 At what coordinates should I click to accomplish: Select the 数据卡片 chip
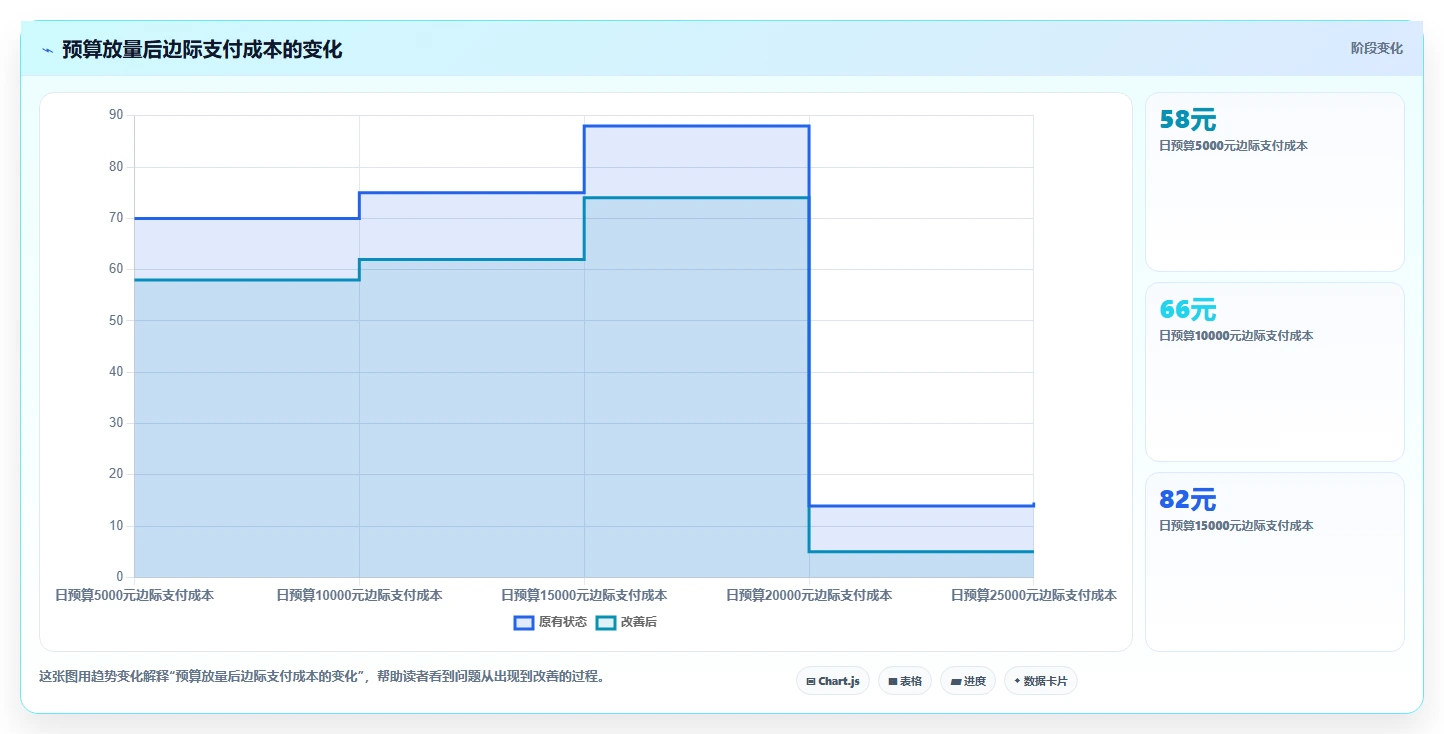coord(1041,681)
